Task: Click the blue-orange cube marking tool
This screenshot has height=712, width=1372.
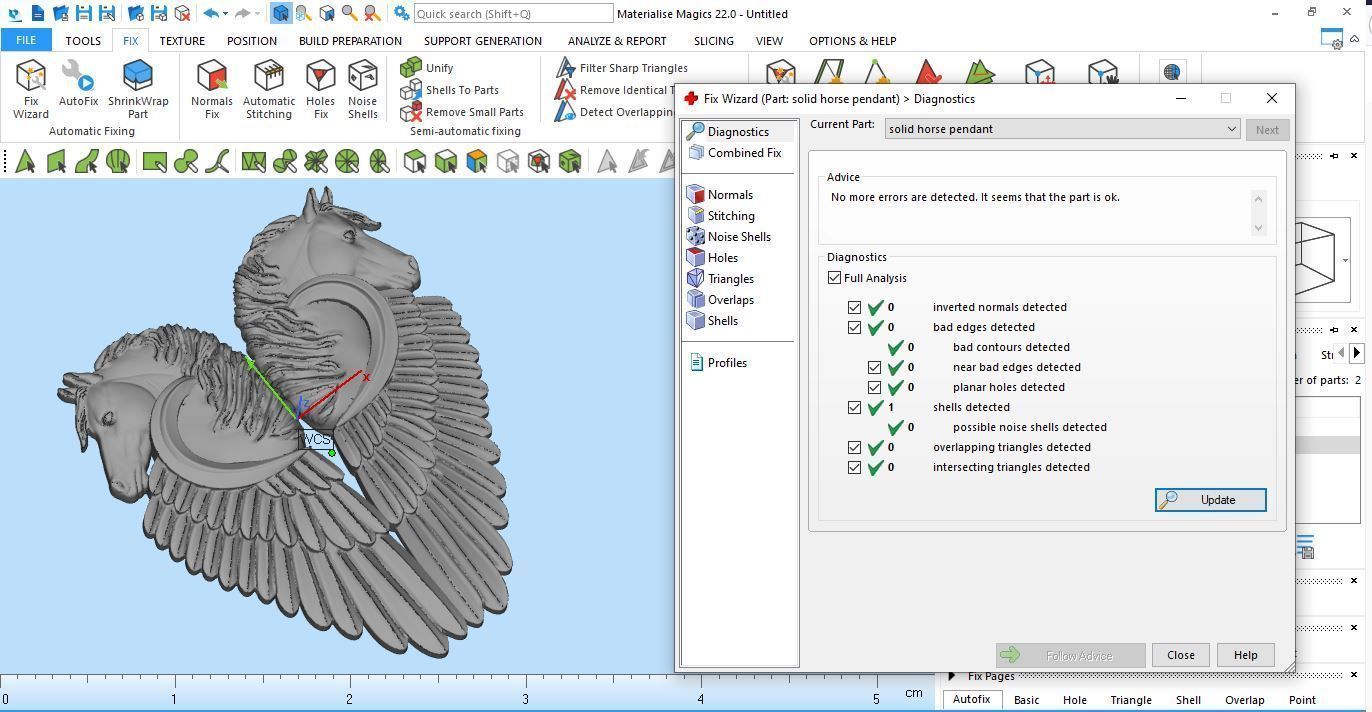Action: pyautogui.click(x=476, y=161)
